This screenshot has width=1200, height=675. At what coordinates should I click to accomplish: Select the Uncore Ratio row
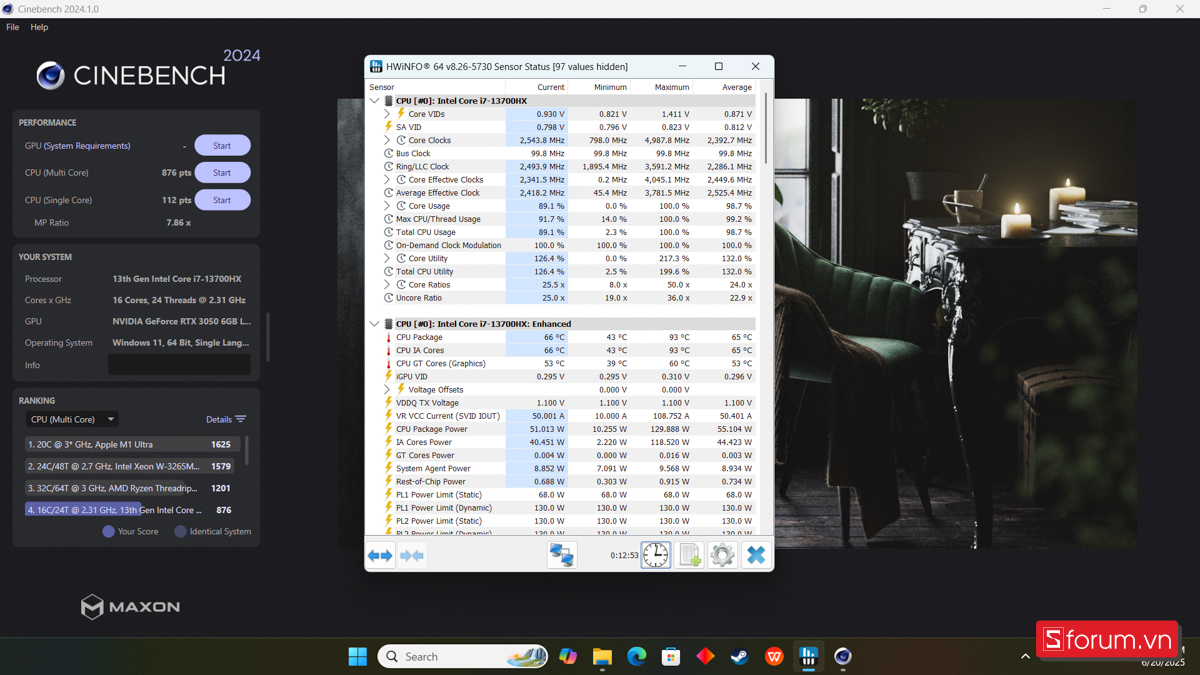[561, 298]
